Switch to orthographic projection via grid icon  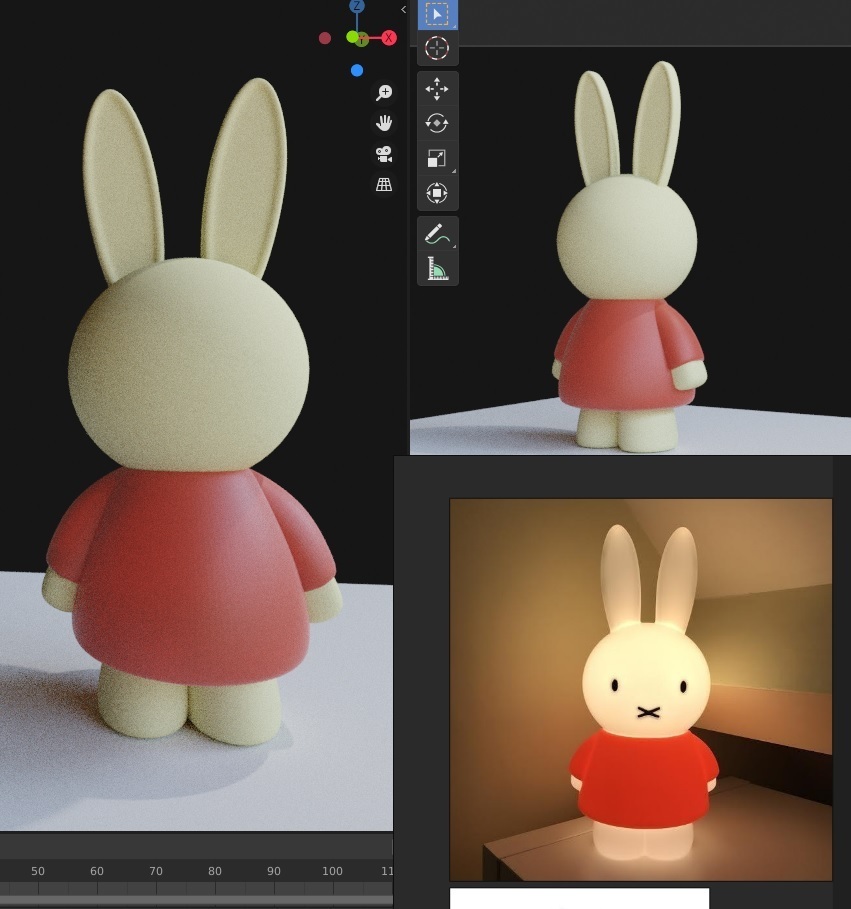(383, 184)
